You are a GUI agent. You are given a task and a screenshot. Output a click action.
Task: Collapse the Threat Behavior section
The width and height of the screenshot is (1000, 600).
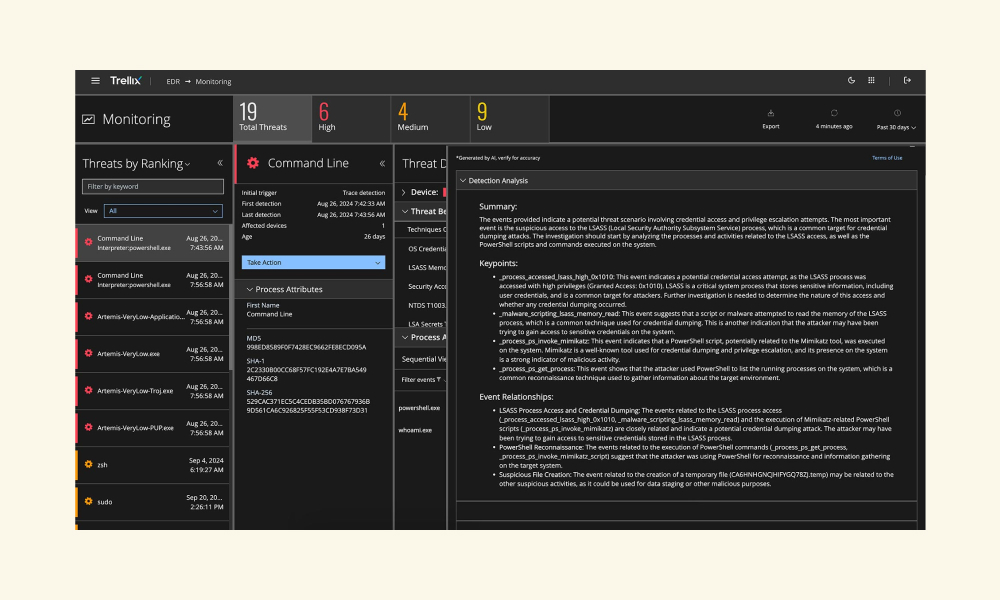(x=405, y=211)
